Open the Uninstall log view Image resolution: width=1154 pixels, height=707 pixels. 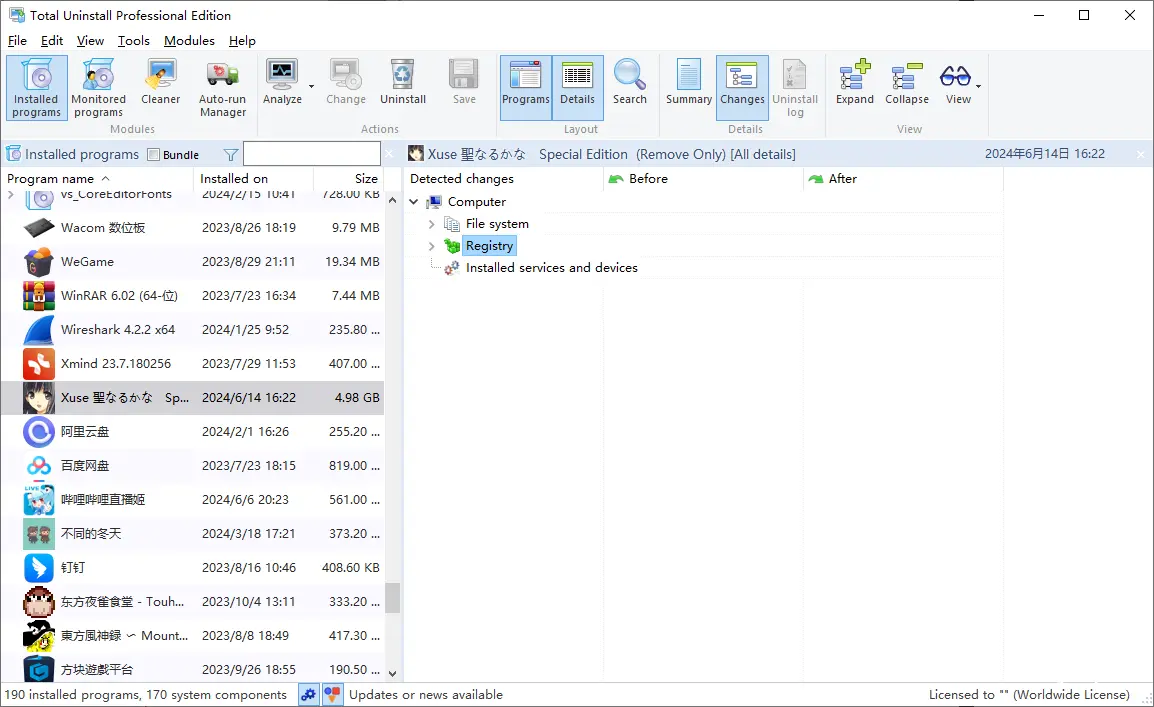click(795, 88)
